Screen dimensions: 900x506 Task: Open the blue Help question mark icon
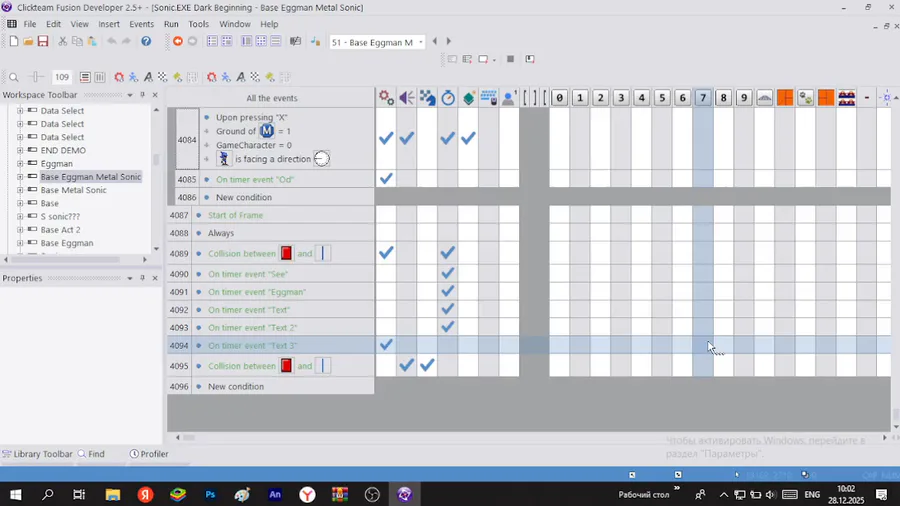pos(146,41)
